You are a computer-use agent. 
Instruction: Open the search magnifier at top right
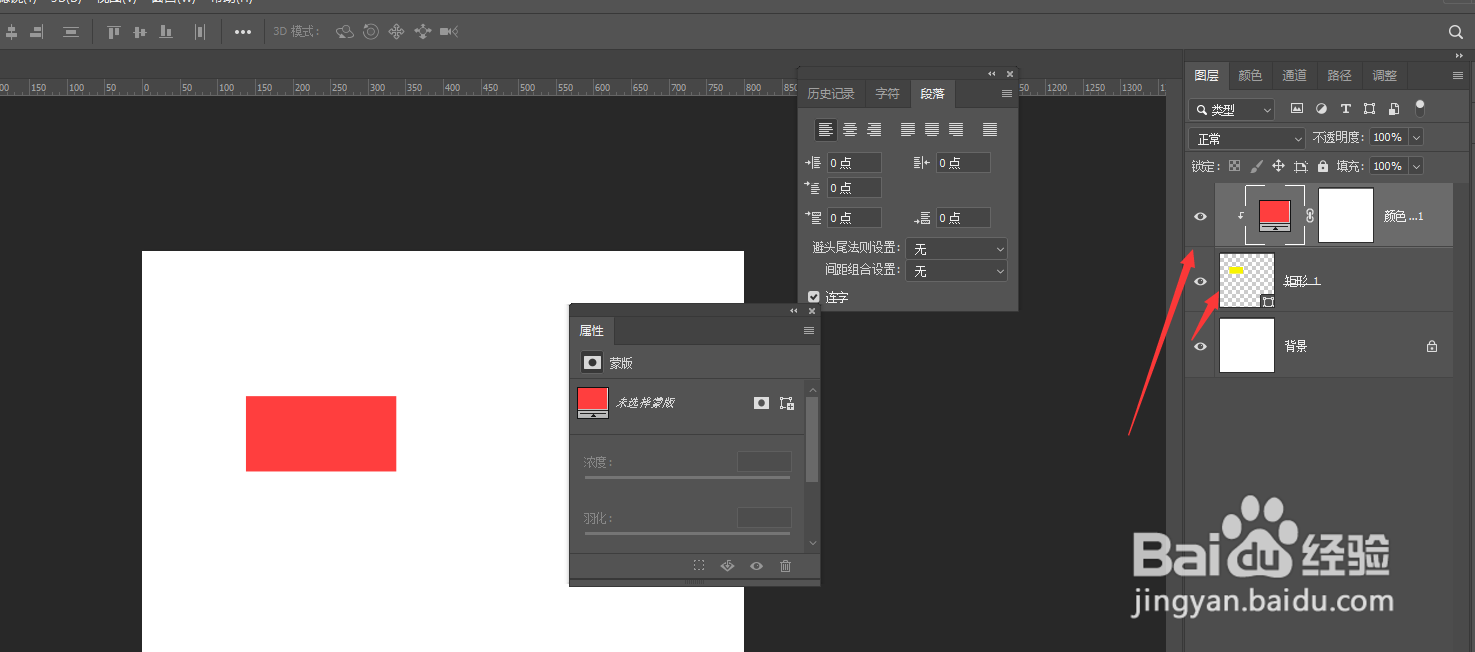pyautogui.click(x=1456, y=32)
